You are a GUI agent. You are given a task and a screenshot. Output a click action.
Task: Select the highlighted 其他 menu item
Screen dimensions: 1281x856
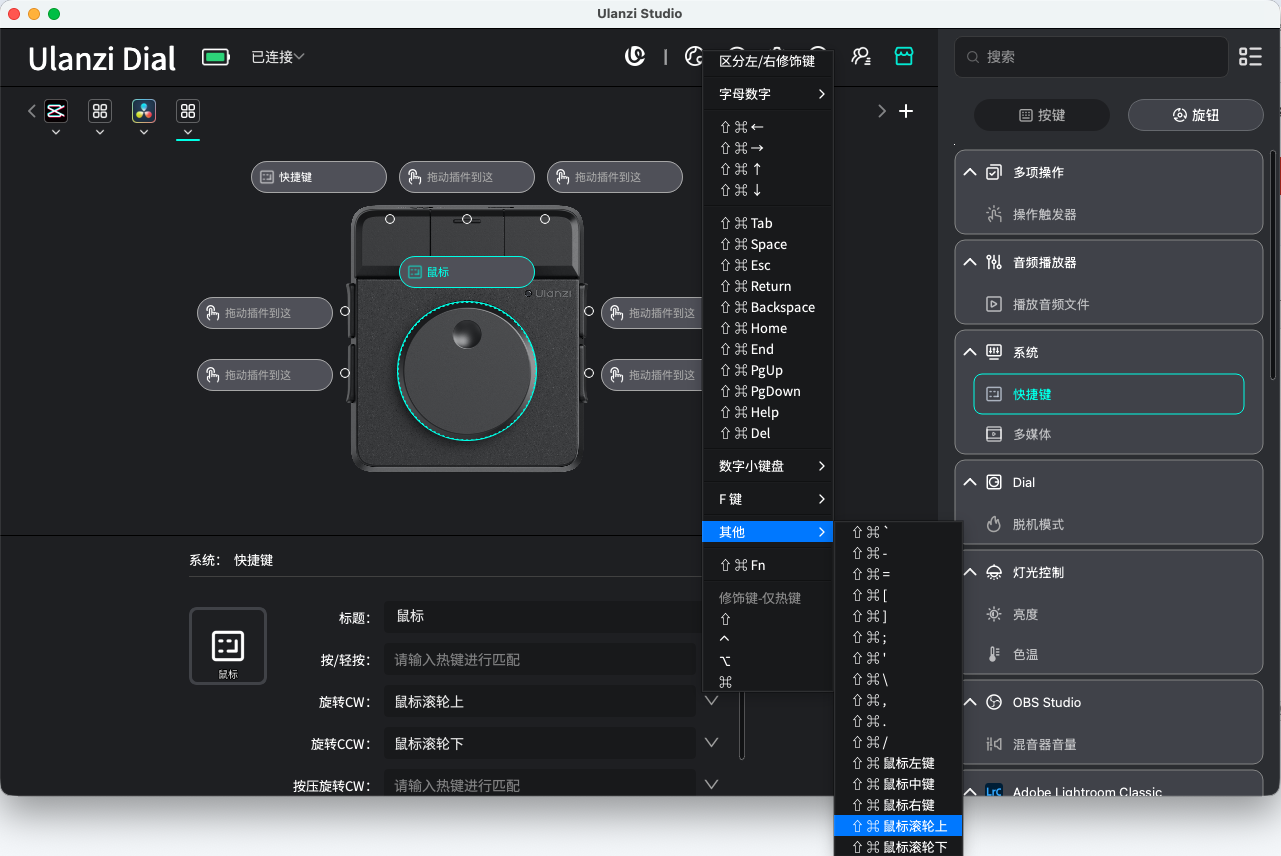point(768,532)
